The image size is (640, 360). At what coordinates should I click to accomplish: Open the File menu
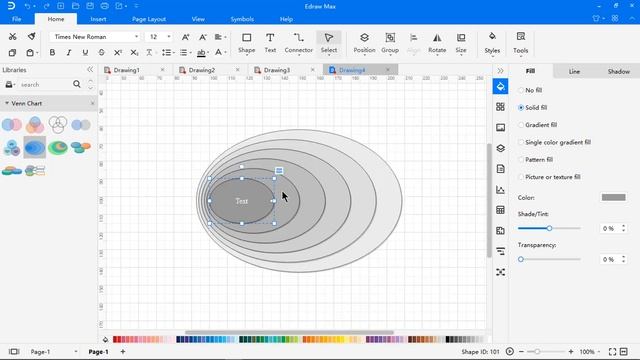[16, 19]
